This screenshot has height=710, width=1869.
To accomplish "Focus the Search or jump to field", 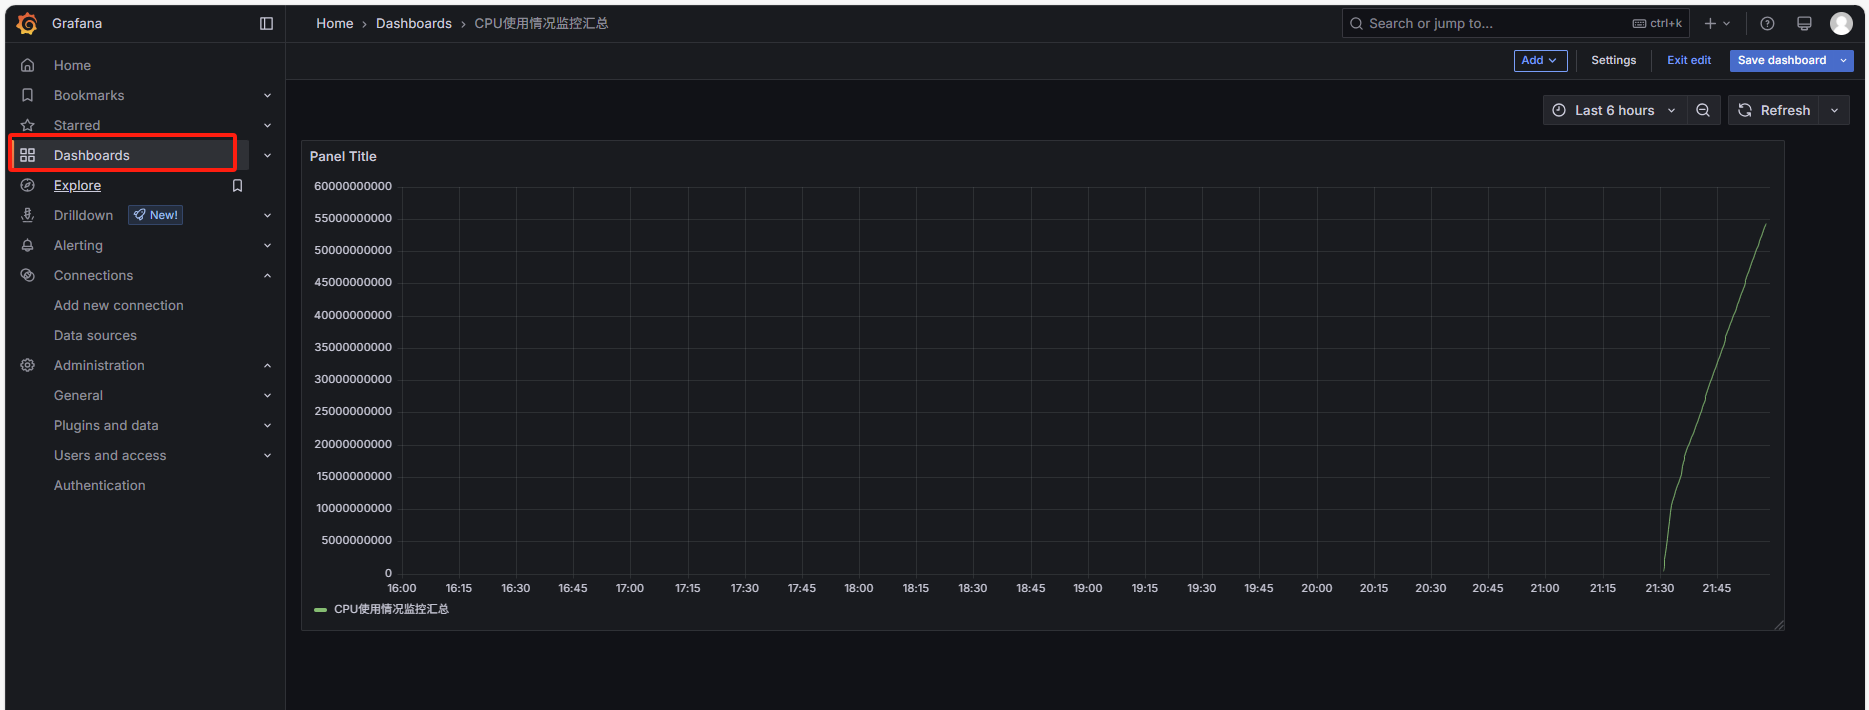I will pyautogui.click(x=1516, y=23).
